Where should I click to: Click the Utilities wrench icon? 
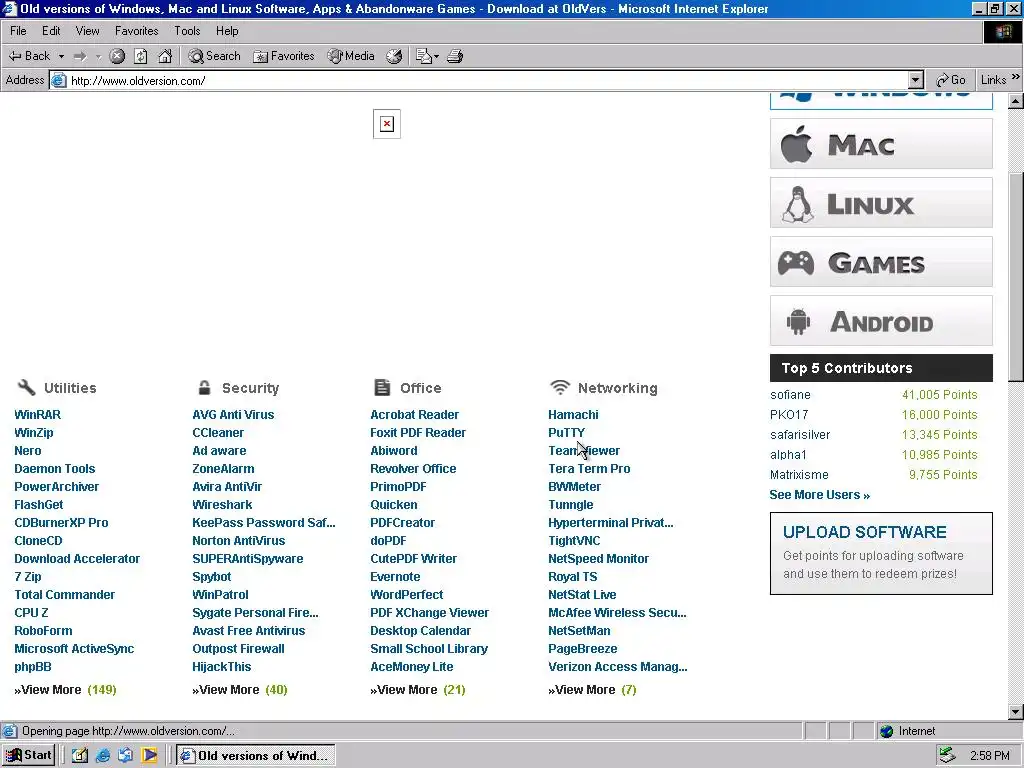click(x=26, y=387)
